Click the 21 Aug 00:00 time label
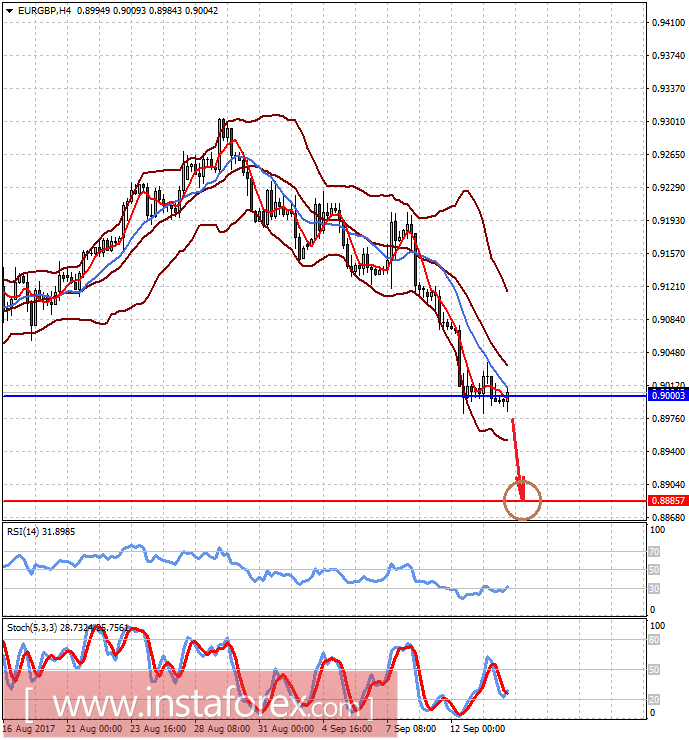The height and width of the screenshot is (740, 689). 94,729
